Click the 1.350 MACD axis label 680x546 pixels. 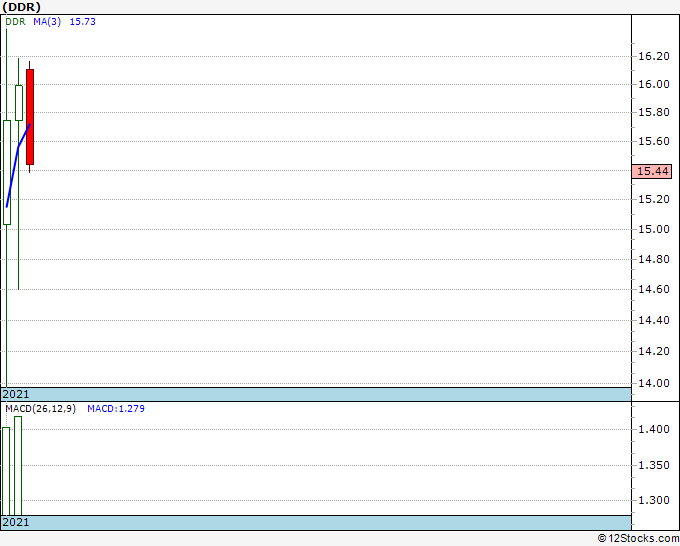654,465
